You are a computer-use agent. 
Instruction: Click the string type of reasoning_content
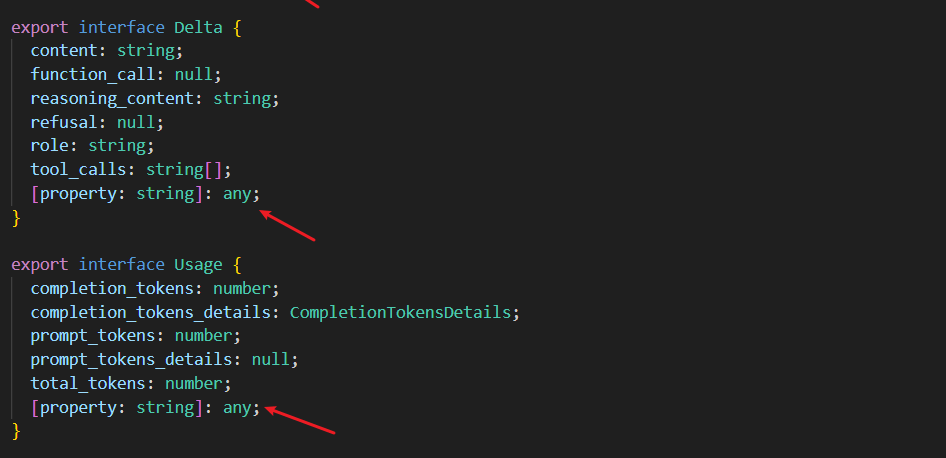coord(242,99)
